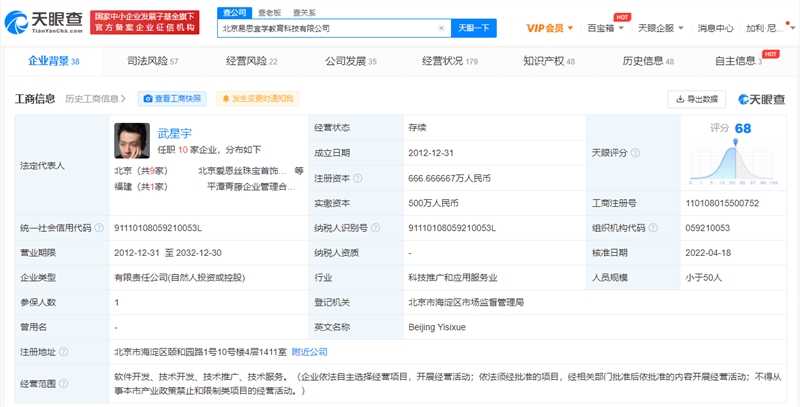Screen dimensions: 800x407
Task: Click the 组织机构代码 value 059210053
Action: pyautogui.click(x=708, y=228)
